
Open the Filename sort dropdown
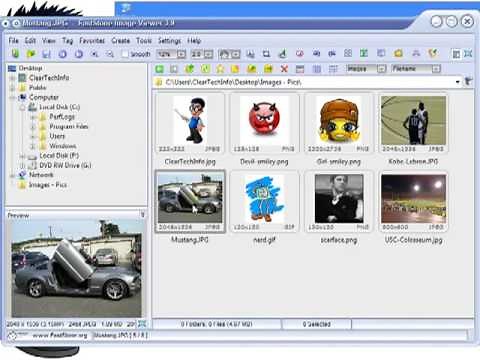coord(436,69)
